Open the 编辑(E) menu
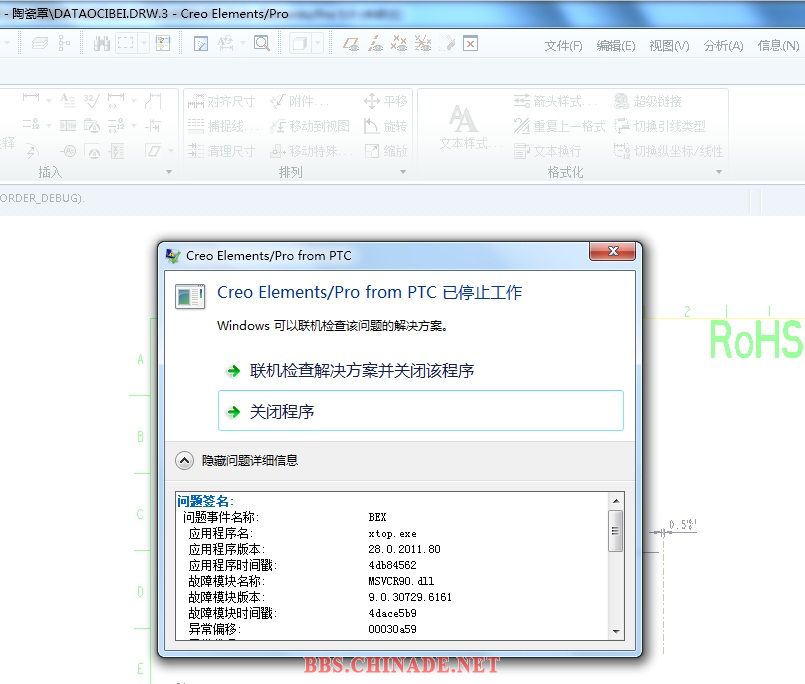Viewport: 805px width, 684px height. [x=616, y=46]
